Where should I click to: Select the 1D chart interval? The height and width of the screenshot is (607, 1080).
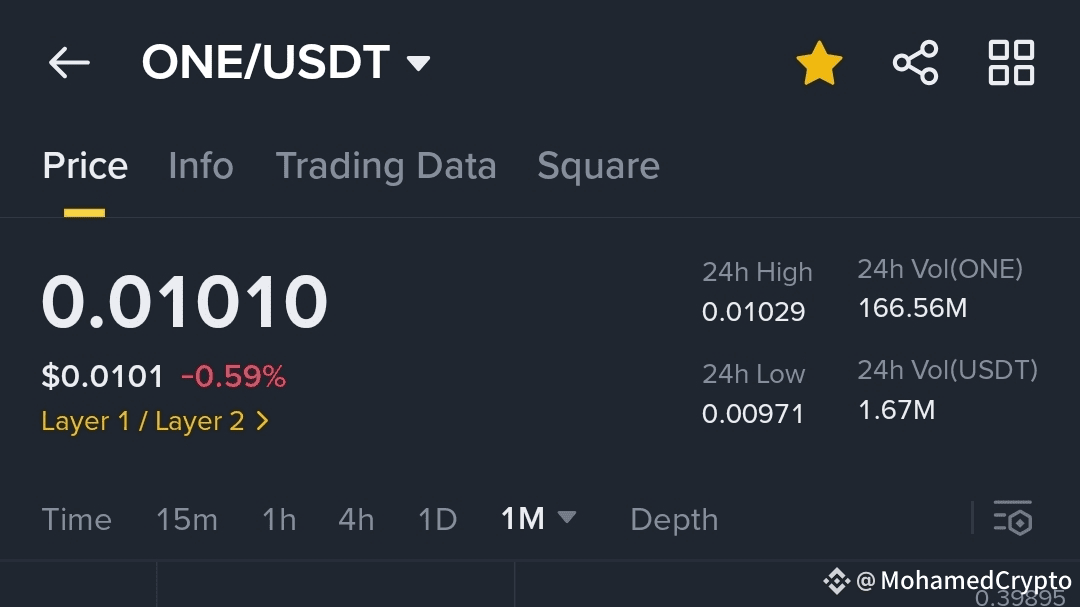437,519
